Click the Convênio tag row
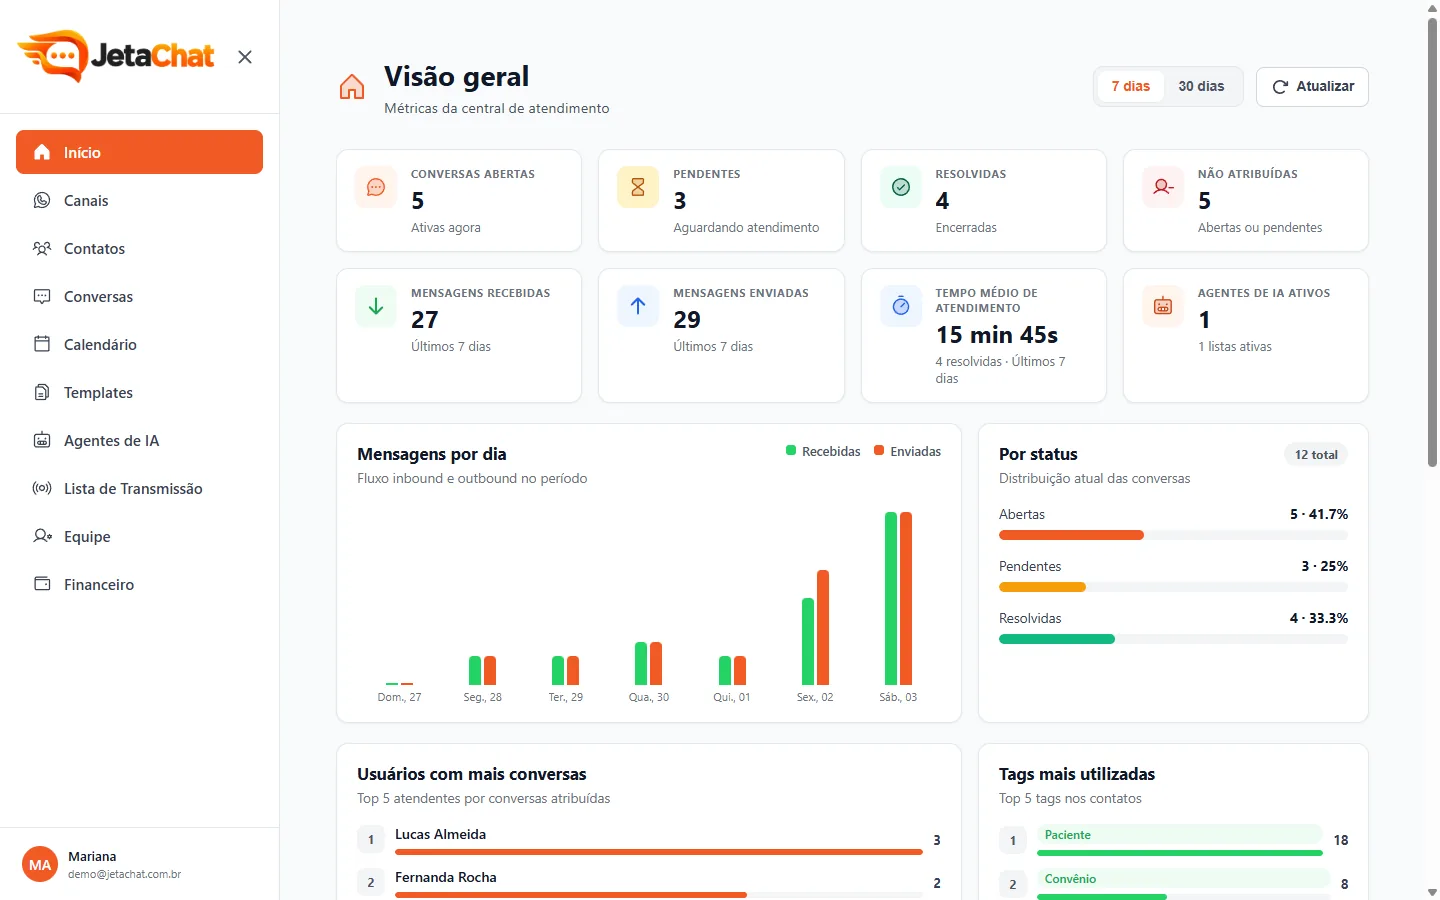The image size is (1440, 900). point(1173,884)
